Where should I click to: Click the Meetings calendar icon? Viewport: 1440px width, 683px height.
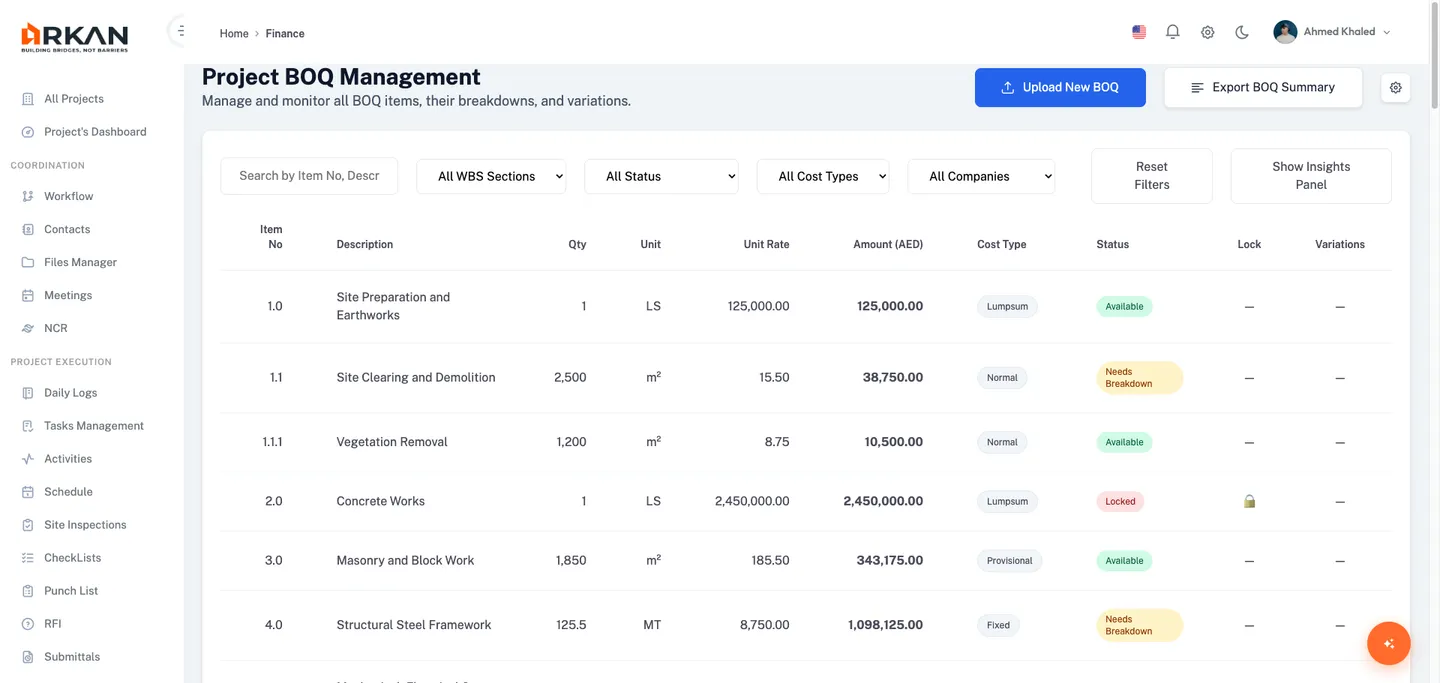point(27,294)
